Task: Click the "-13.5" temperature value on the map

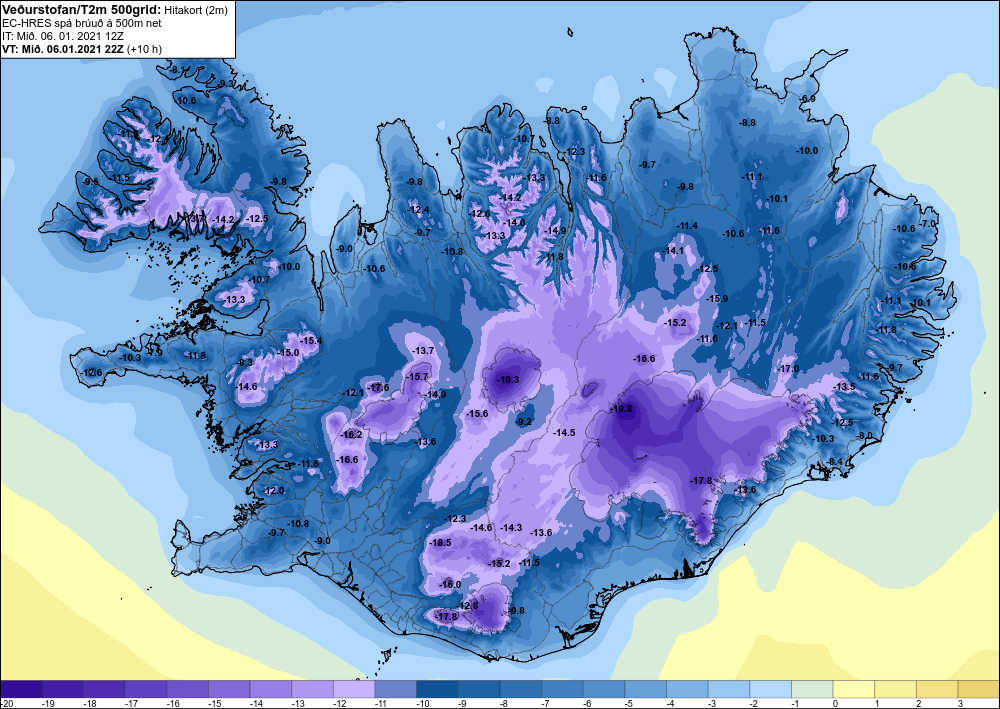Action: point(844,386)
